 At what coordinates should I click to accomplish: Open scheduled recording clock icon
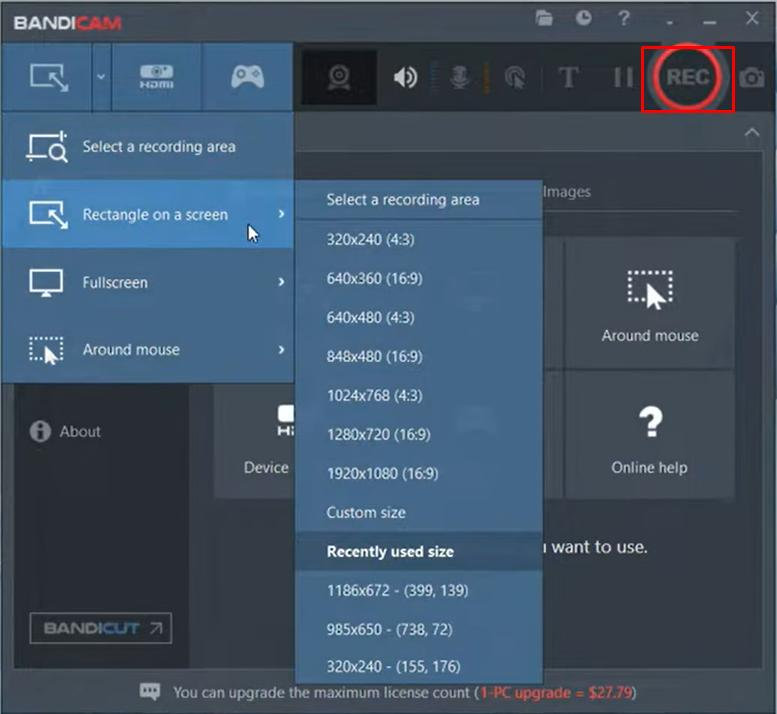tap(584, 18)
